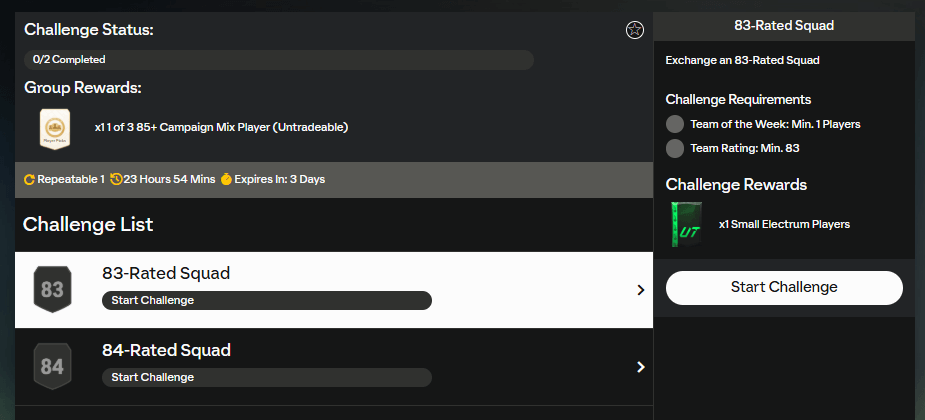The height and width of the screenshot is (420, 925).
Task: Click the Team Rating Min. 83 requirement circle
Action: coord(675,148)
